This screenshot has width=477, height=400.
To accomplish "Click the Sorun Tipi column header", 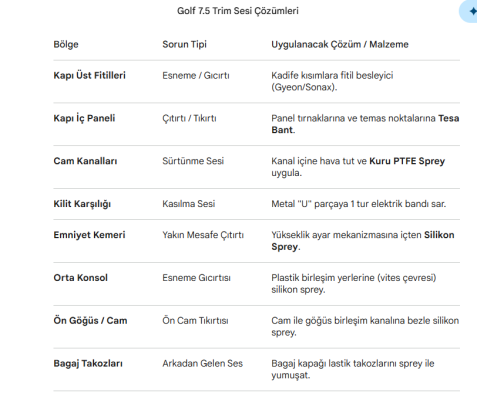I will pos(184,44).
